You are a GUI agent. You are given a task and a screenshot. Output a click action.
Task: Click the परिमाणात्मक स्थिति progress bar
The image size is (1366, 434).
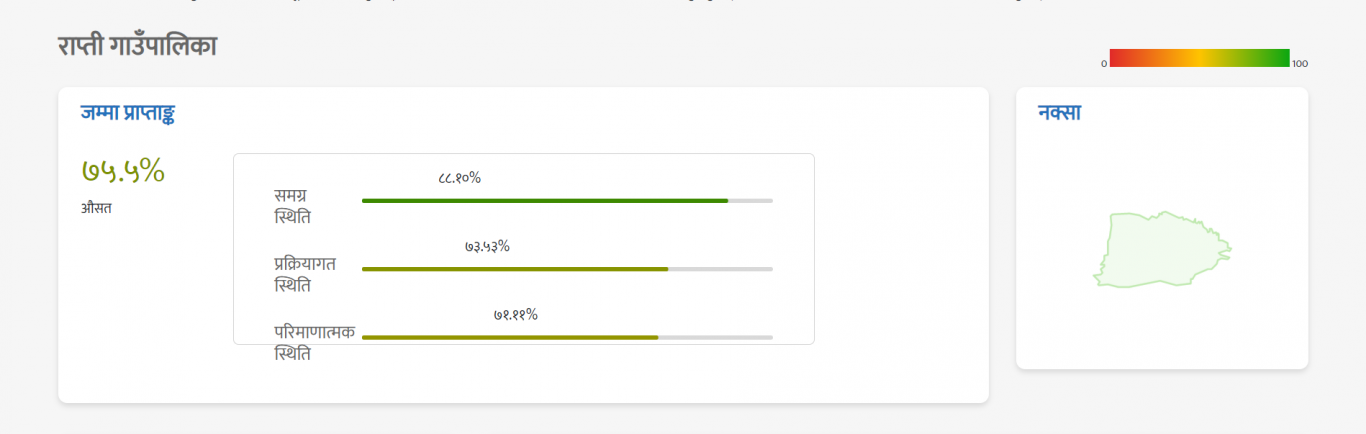pyautogui.click(x=567, y=337)
